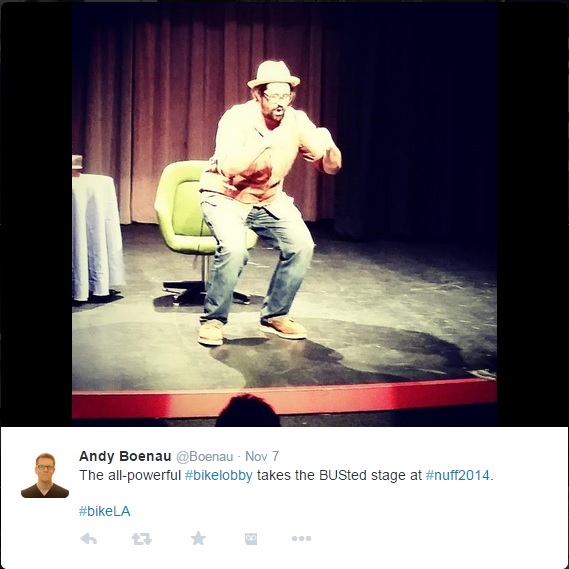Retweet this tweet using retweet icon
The height and width of the screenshot is (569, 569).
142,539
